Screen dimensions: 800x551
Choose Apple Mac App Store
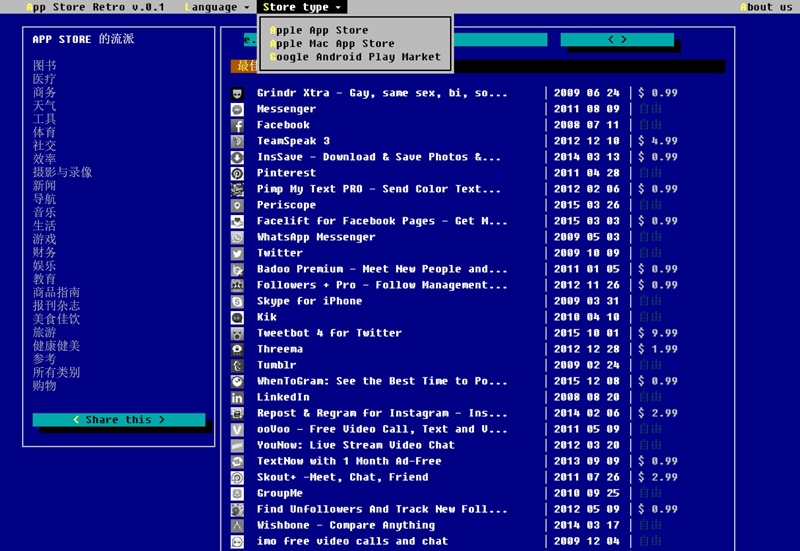coord(331,44)
